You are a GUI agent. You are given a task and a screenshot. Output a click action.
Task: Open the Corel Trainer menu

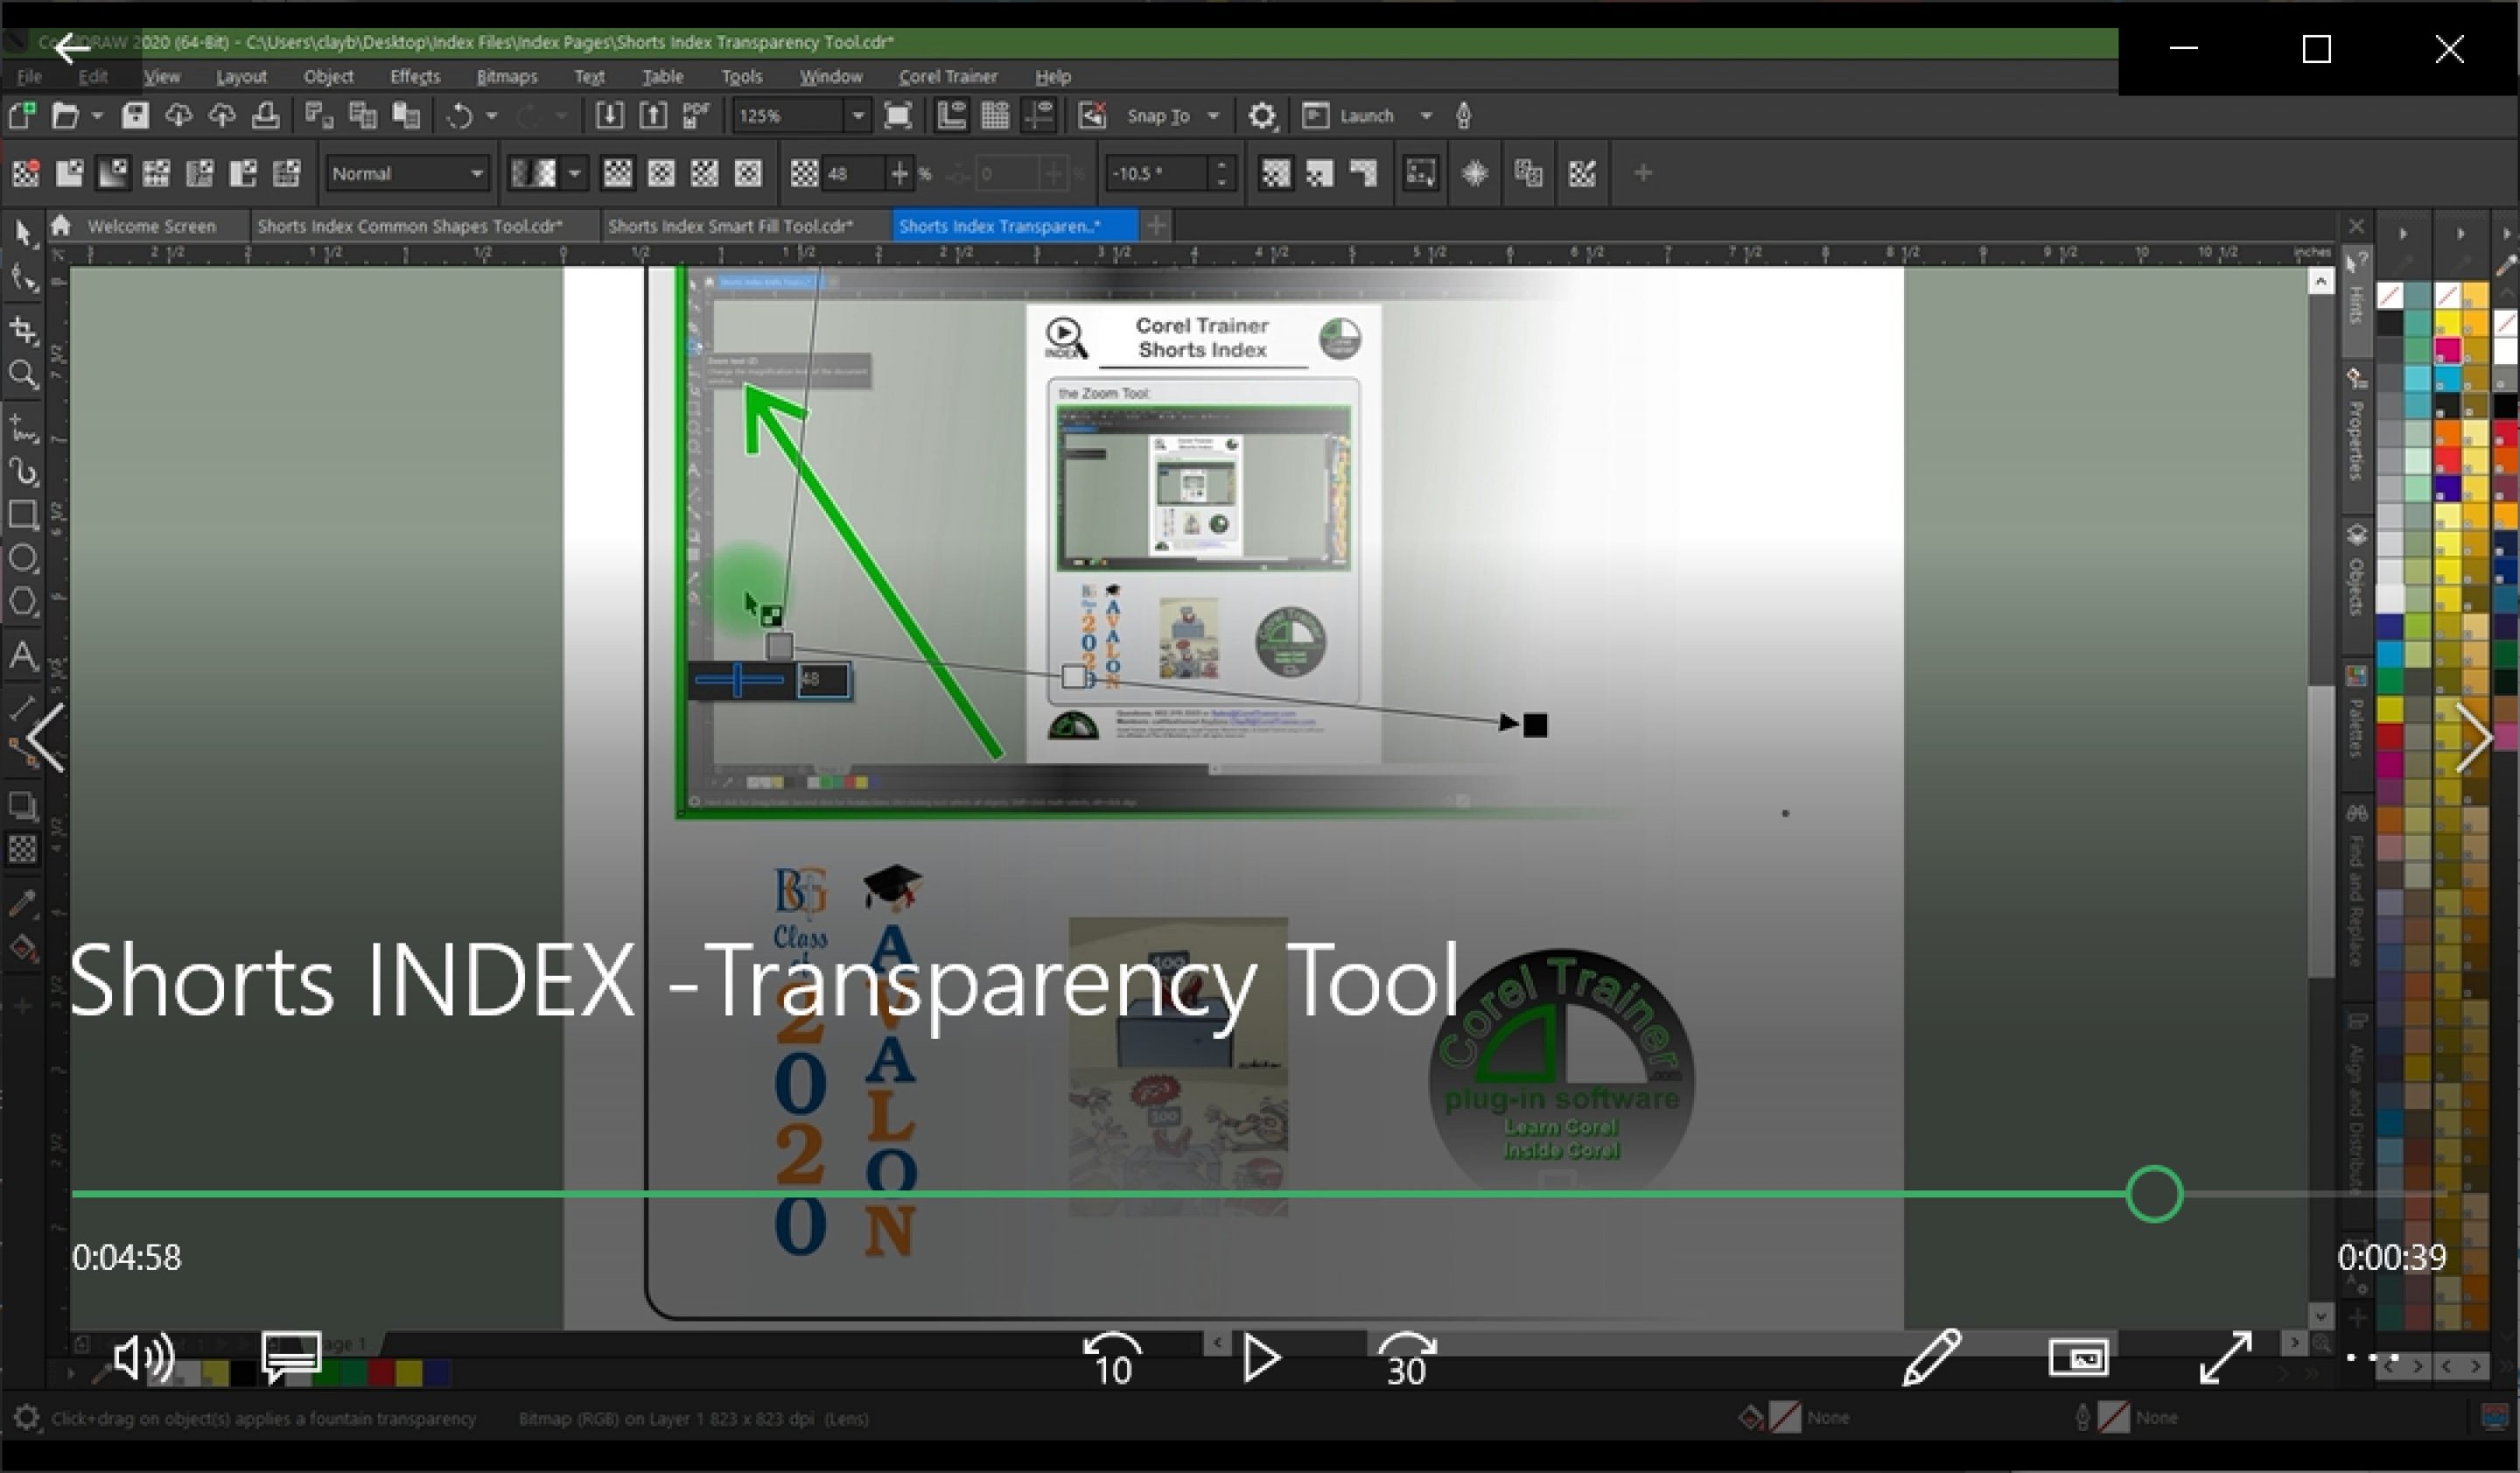[948, 76]
